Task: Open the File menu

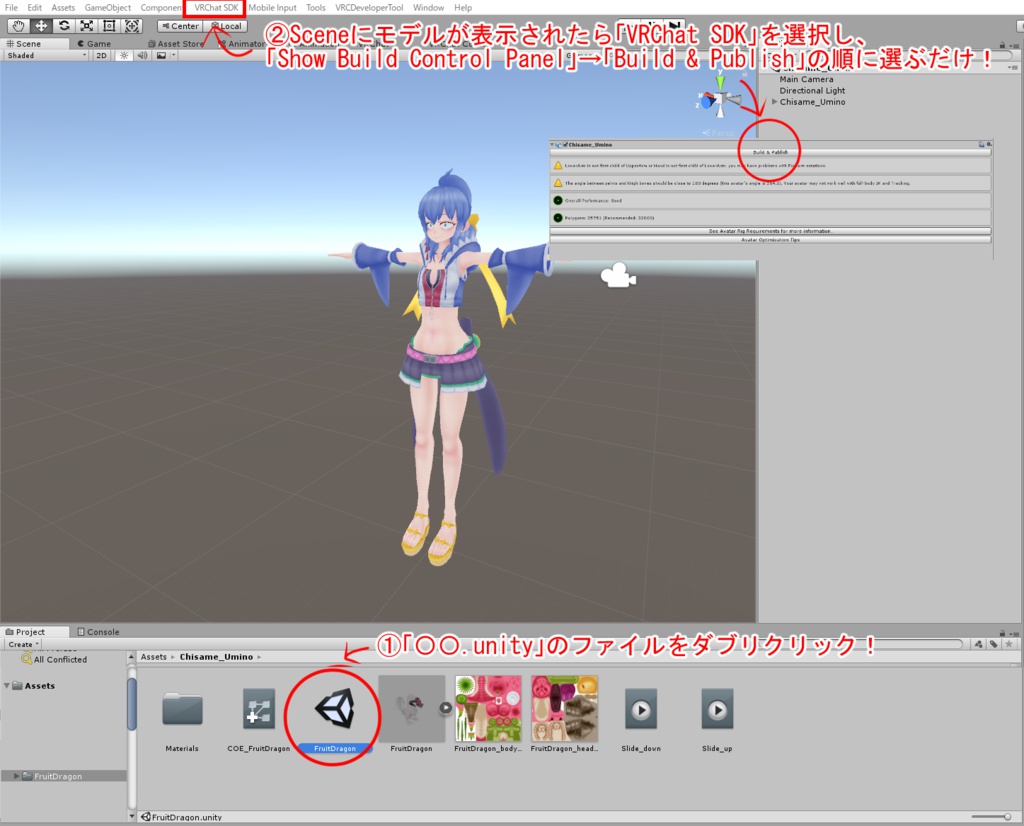Action: coord(12,8)
